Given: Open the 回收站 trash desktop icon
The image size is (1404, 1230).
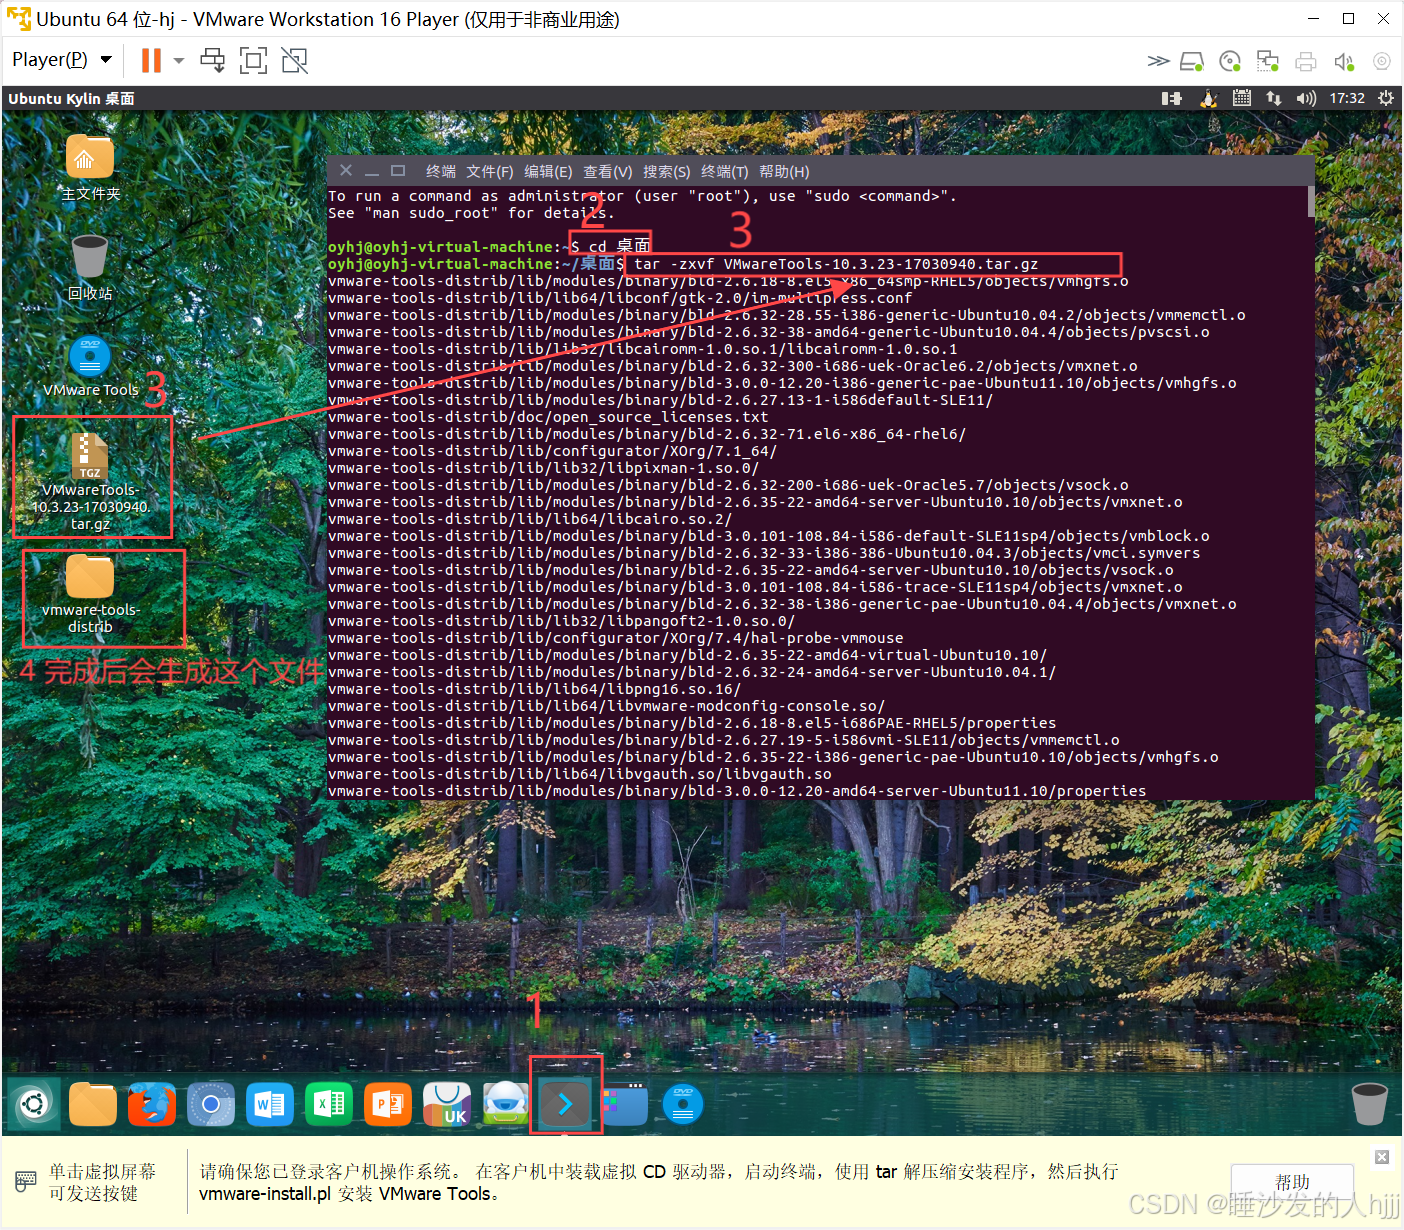Looking at the screenshot, I should [x=90, y=267].
